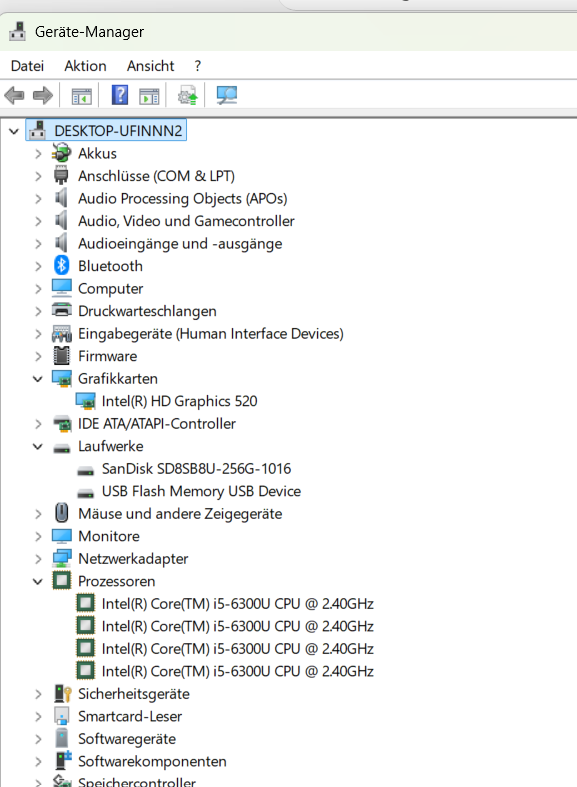Collapse the DESKTOP-UFINNN2 root node
577x787 pixels.
coord(14,132)
